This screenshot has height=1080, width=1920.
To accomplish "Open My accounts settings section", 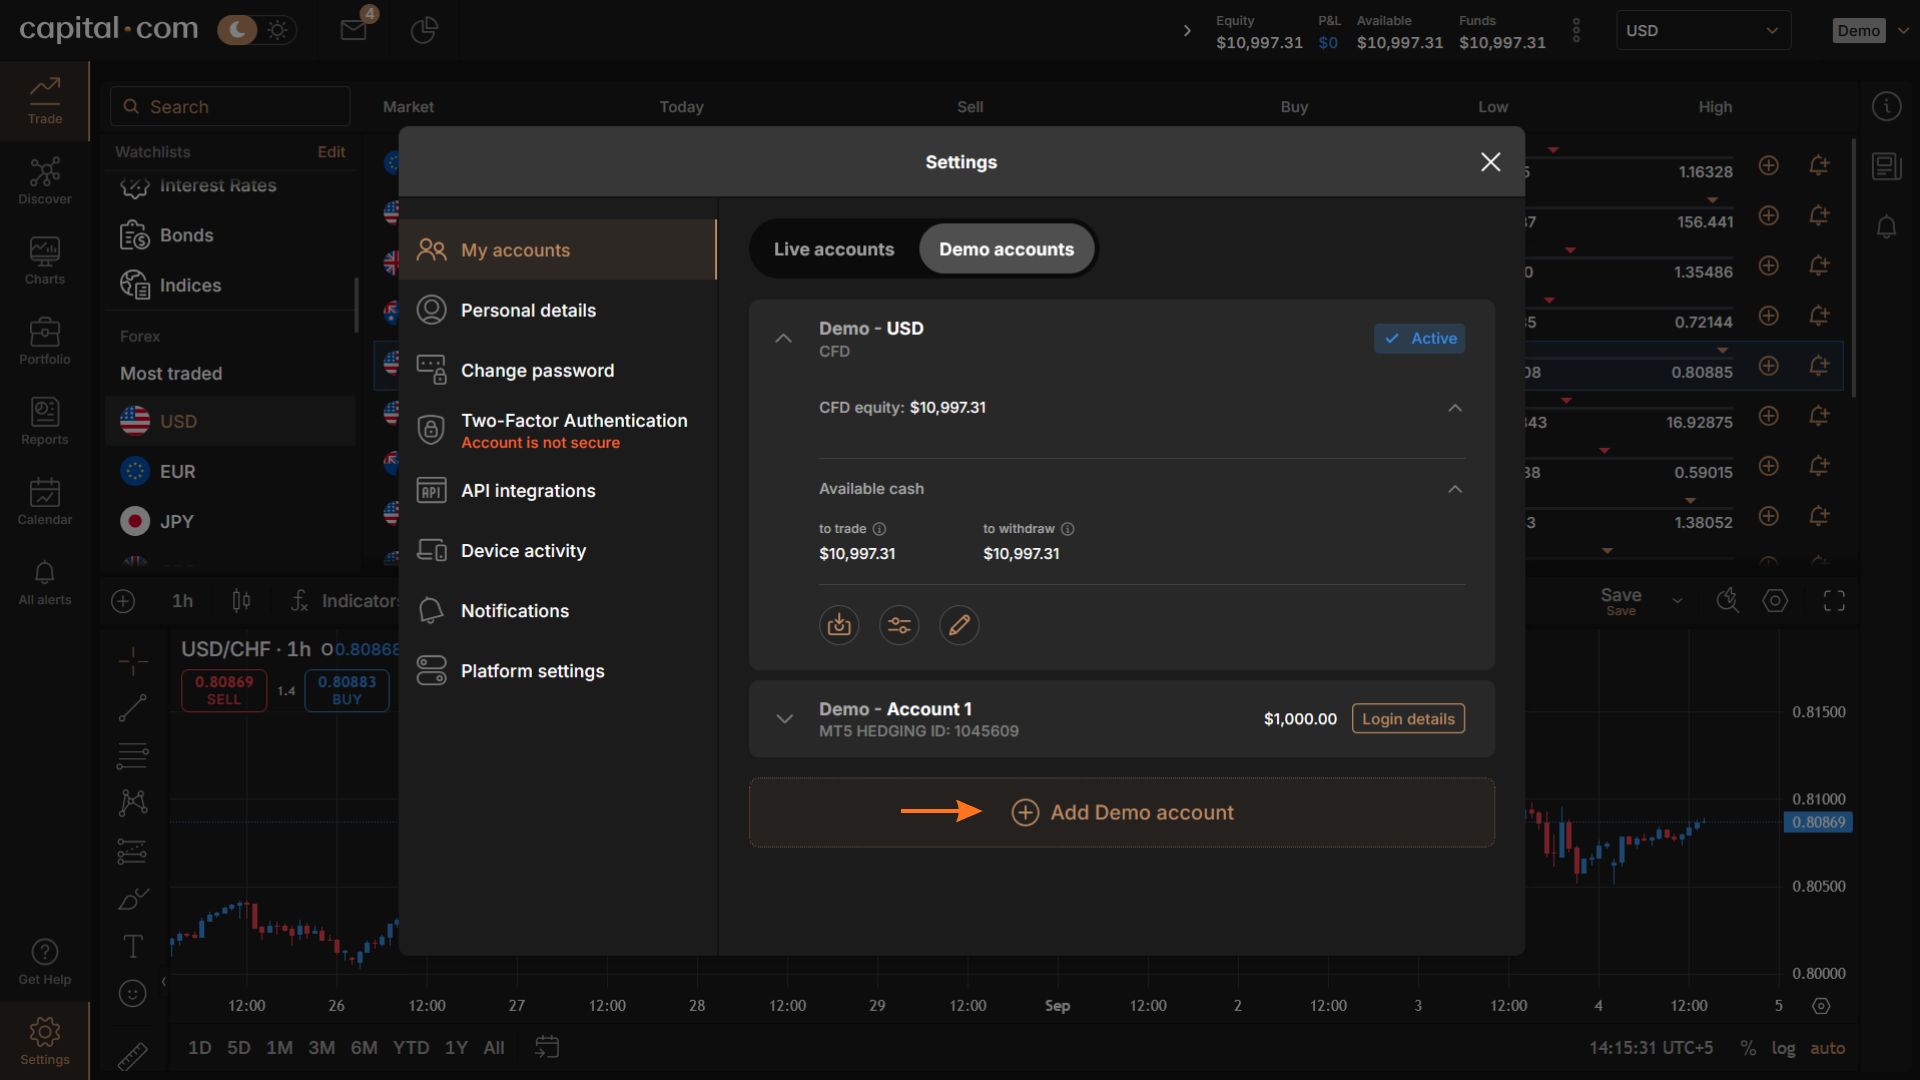I will 558,250.
